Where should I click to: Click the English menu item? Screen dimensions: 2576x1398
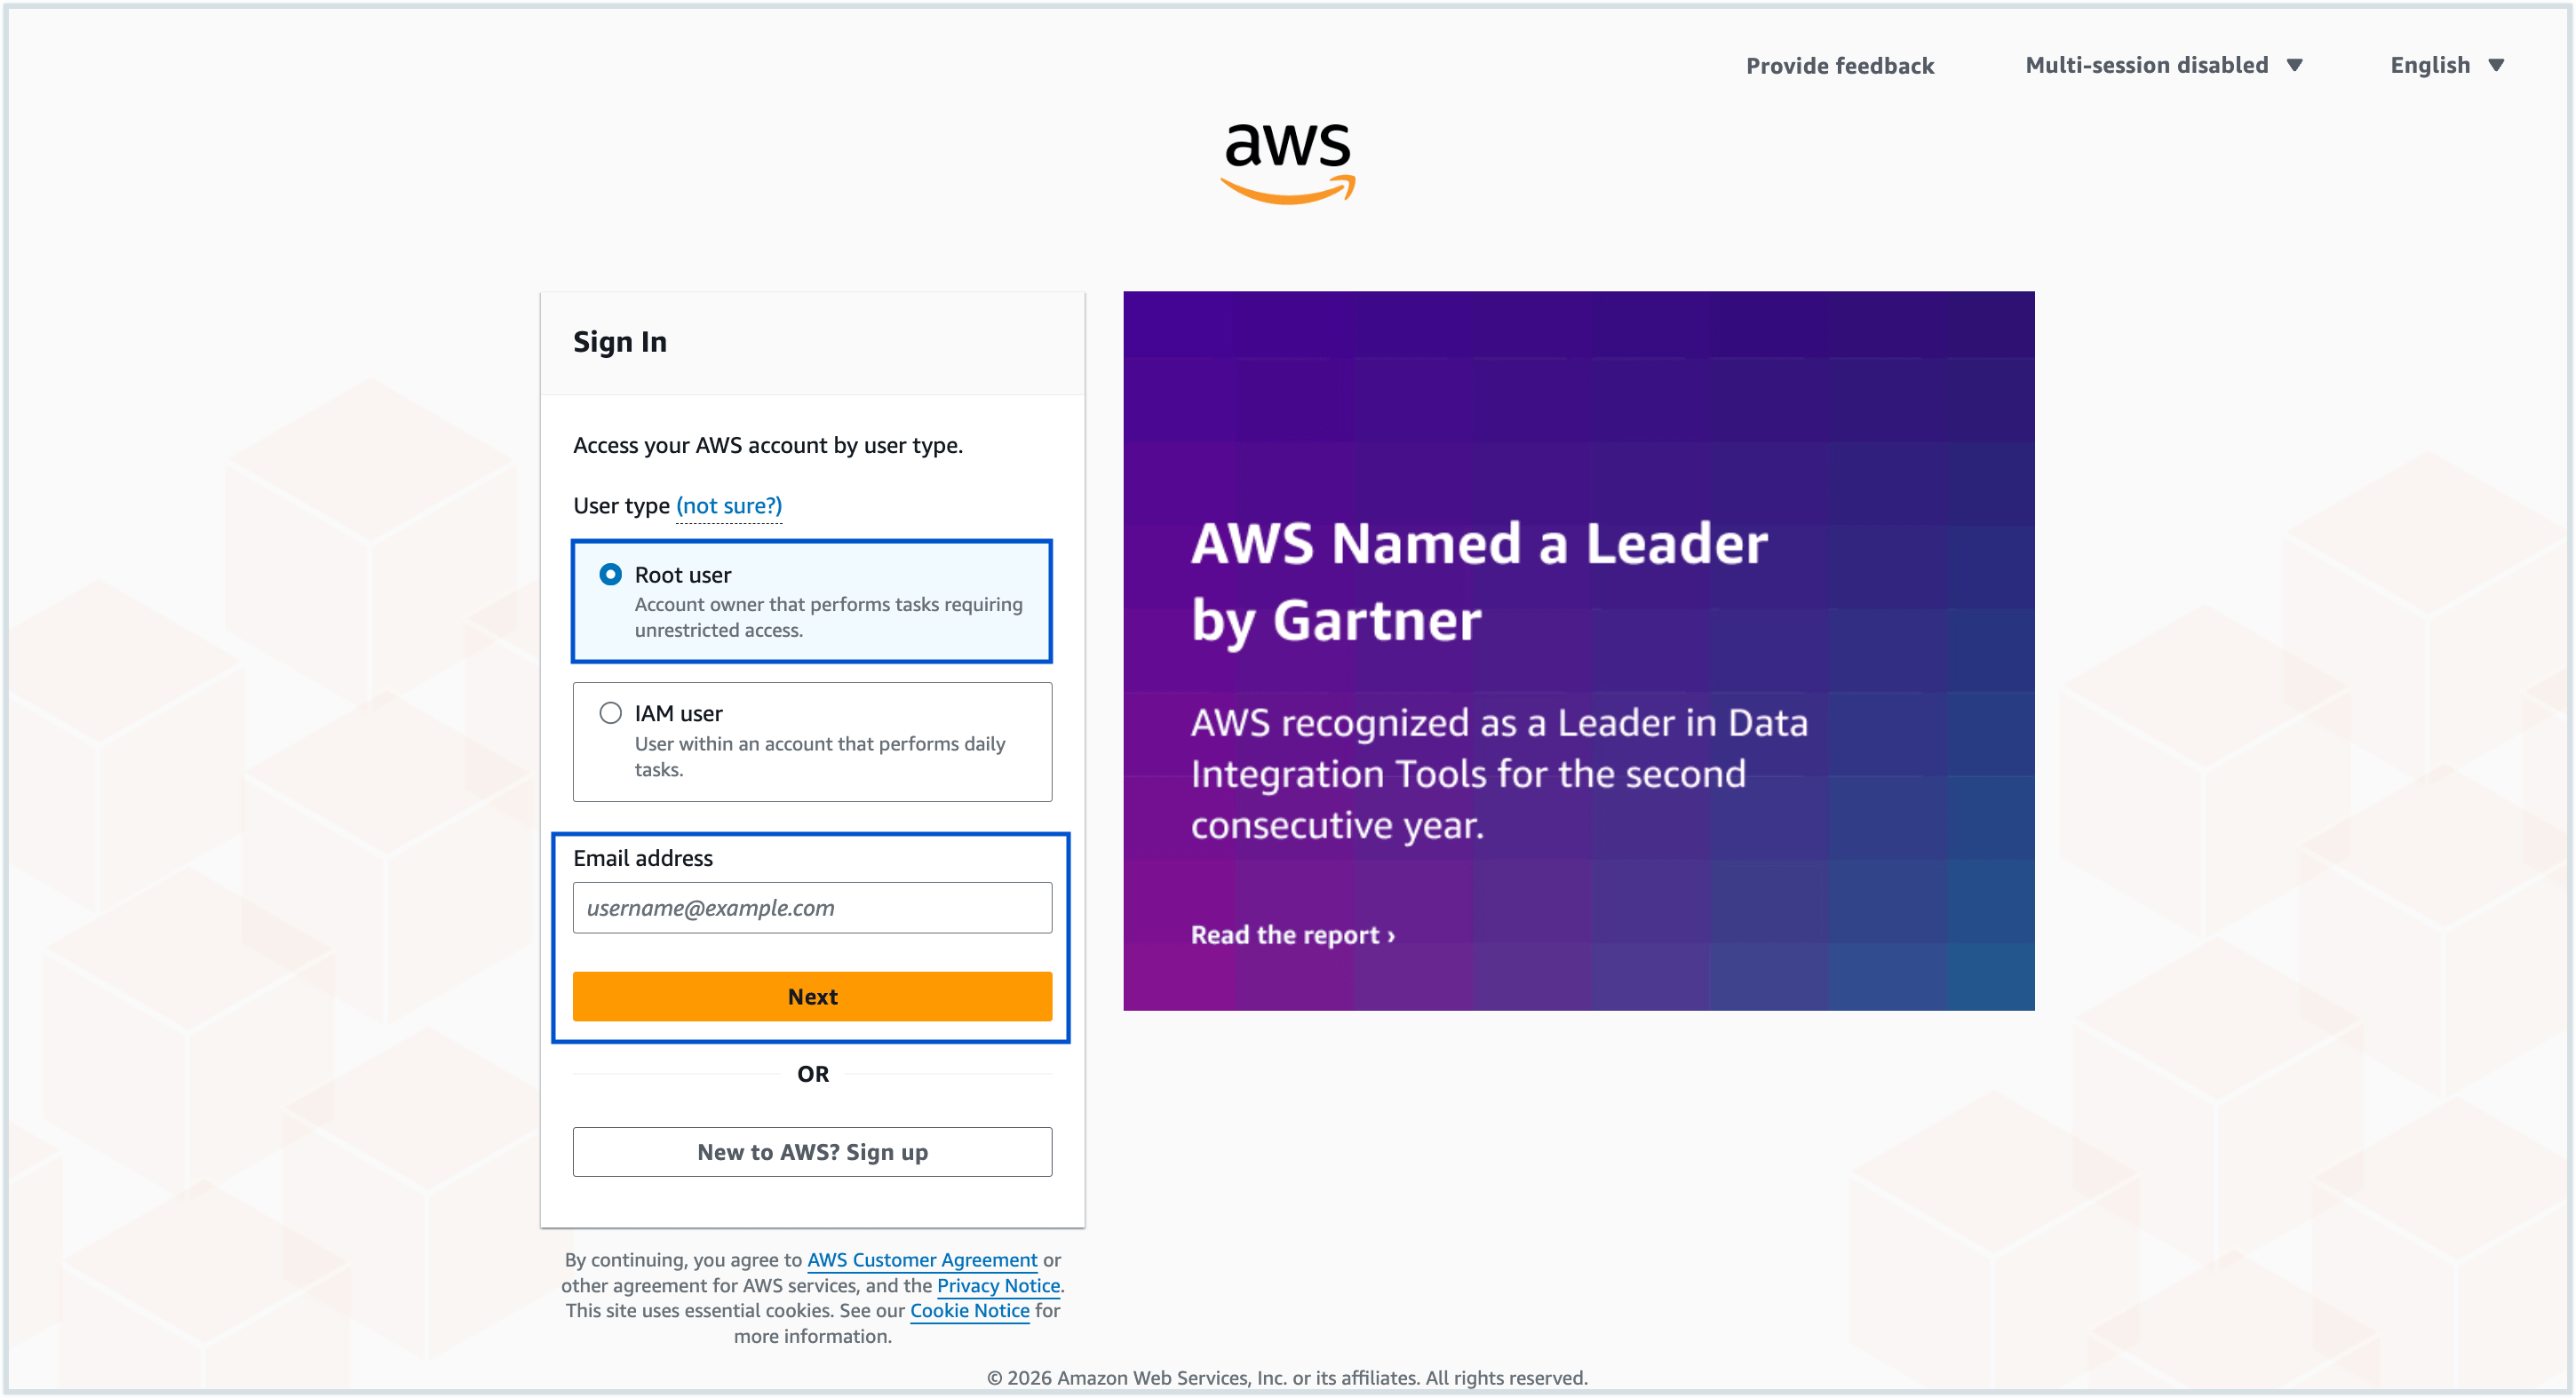2432,65
